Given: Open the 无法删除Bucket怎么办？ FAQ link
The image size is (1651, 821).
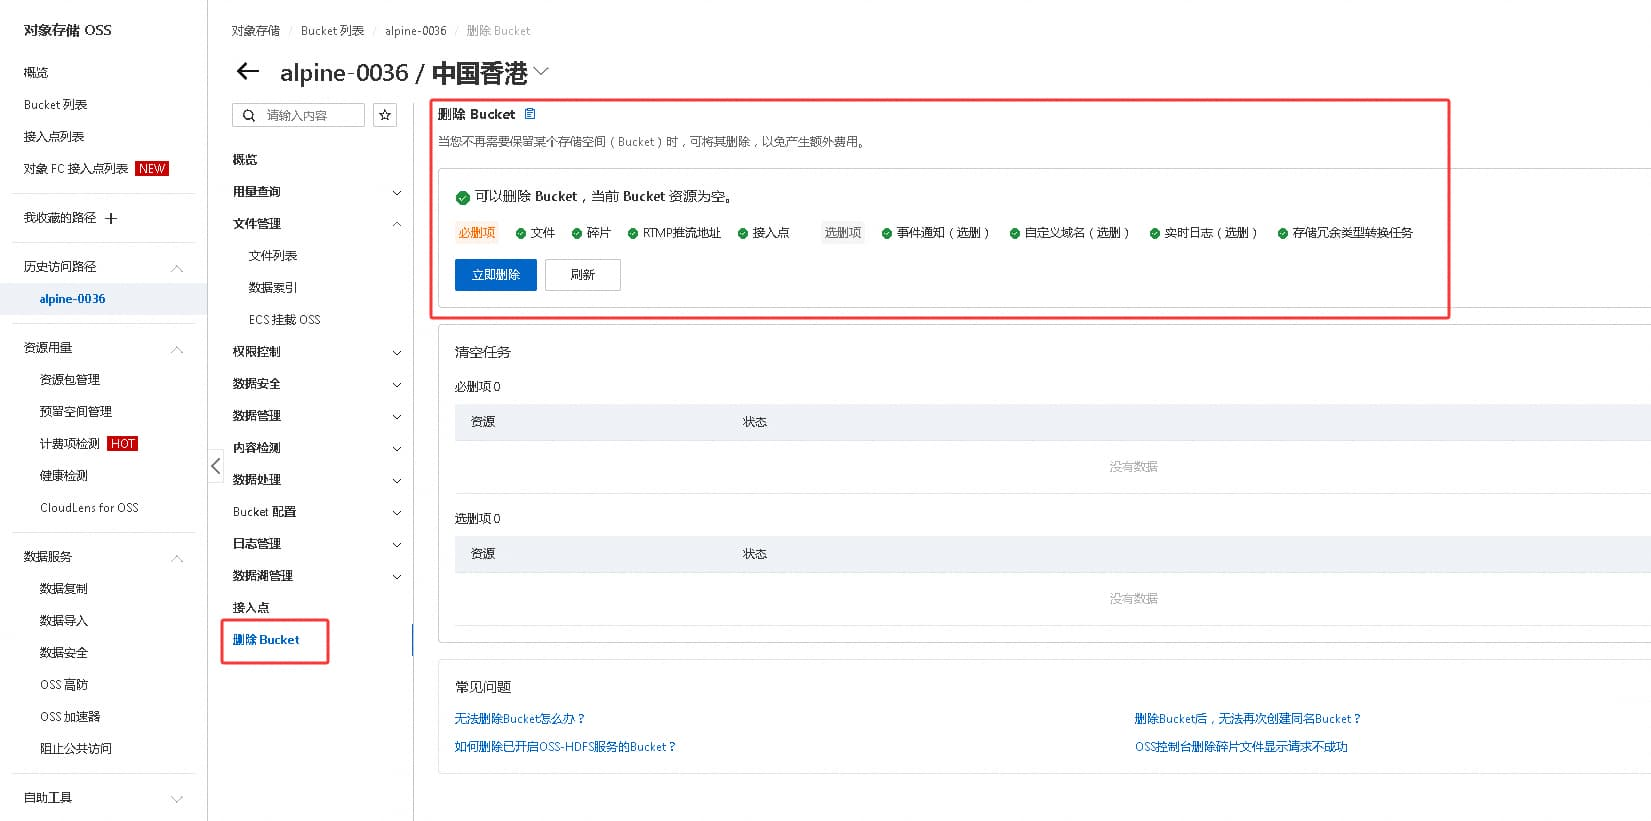Looking at the screenshot, I should coord(520,719).
